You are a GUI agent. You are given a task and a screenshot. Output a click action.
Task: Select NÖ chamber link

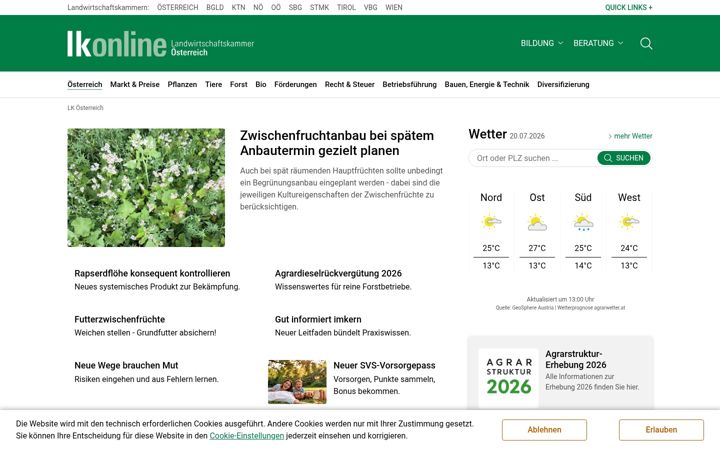pyautogui.click(x=258, y=7)
